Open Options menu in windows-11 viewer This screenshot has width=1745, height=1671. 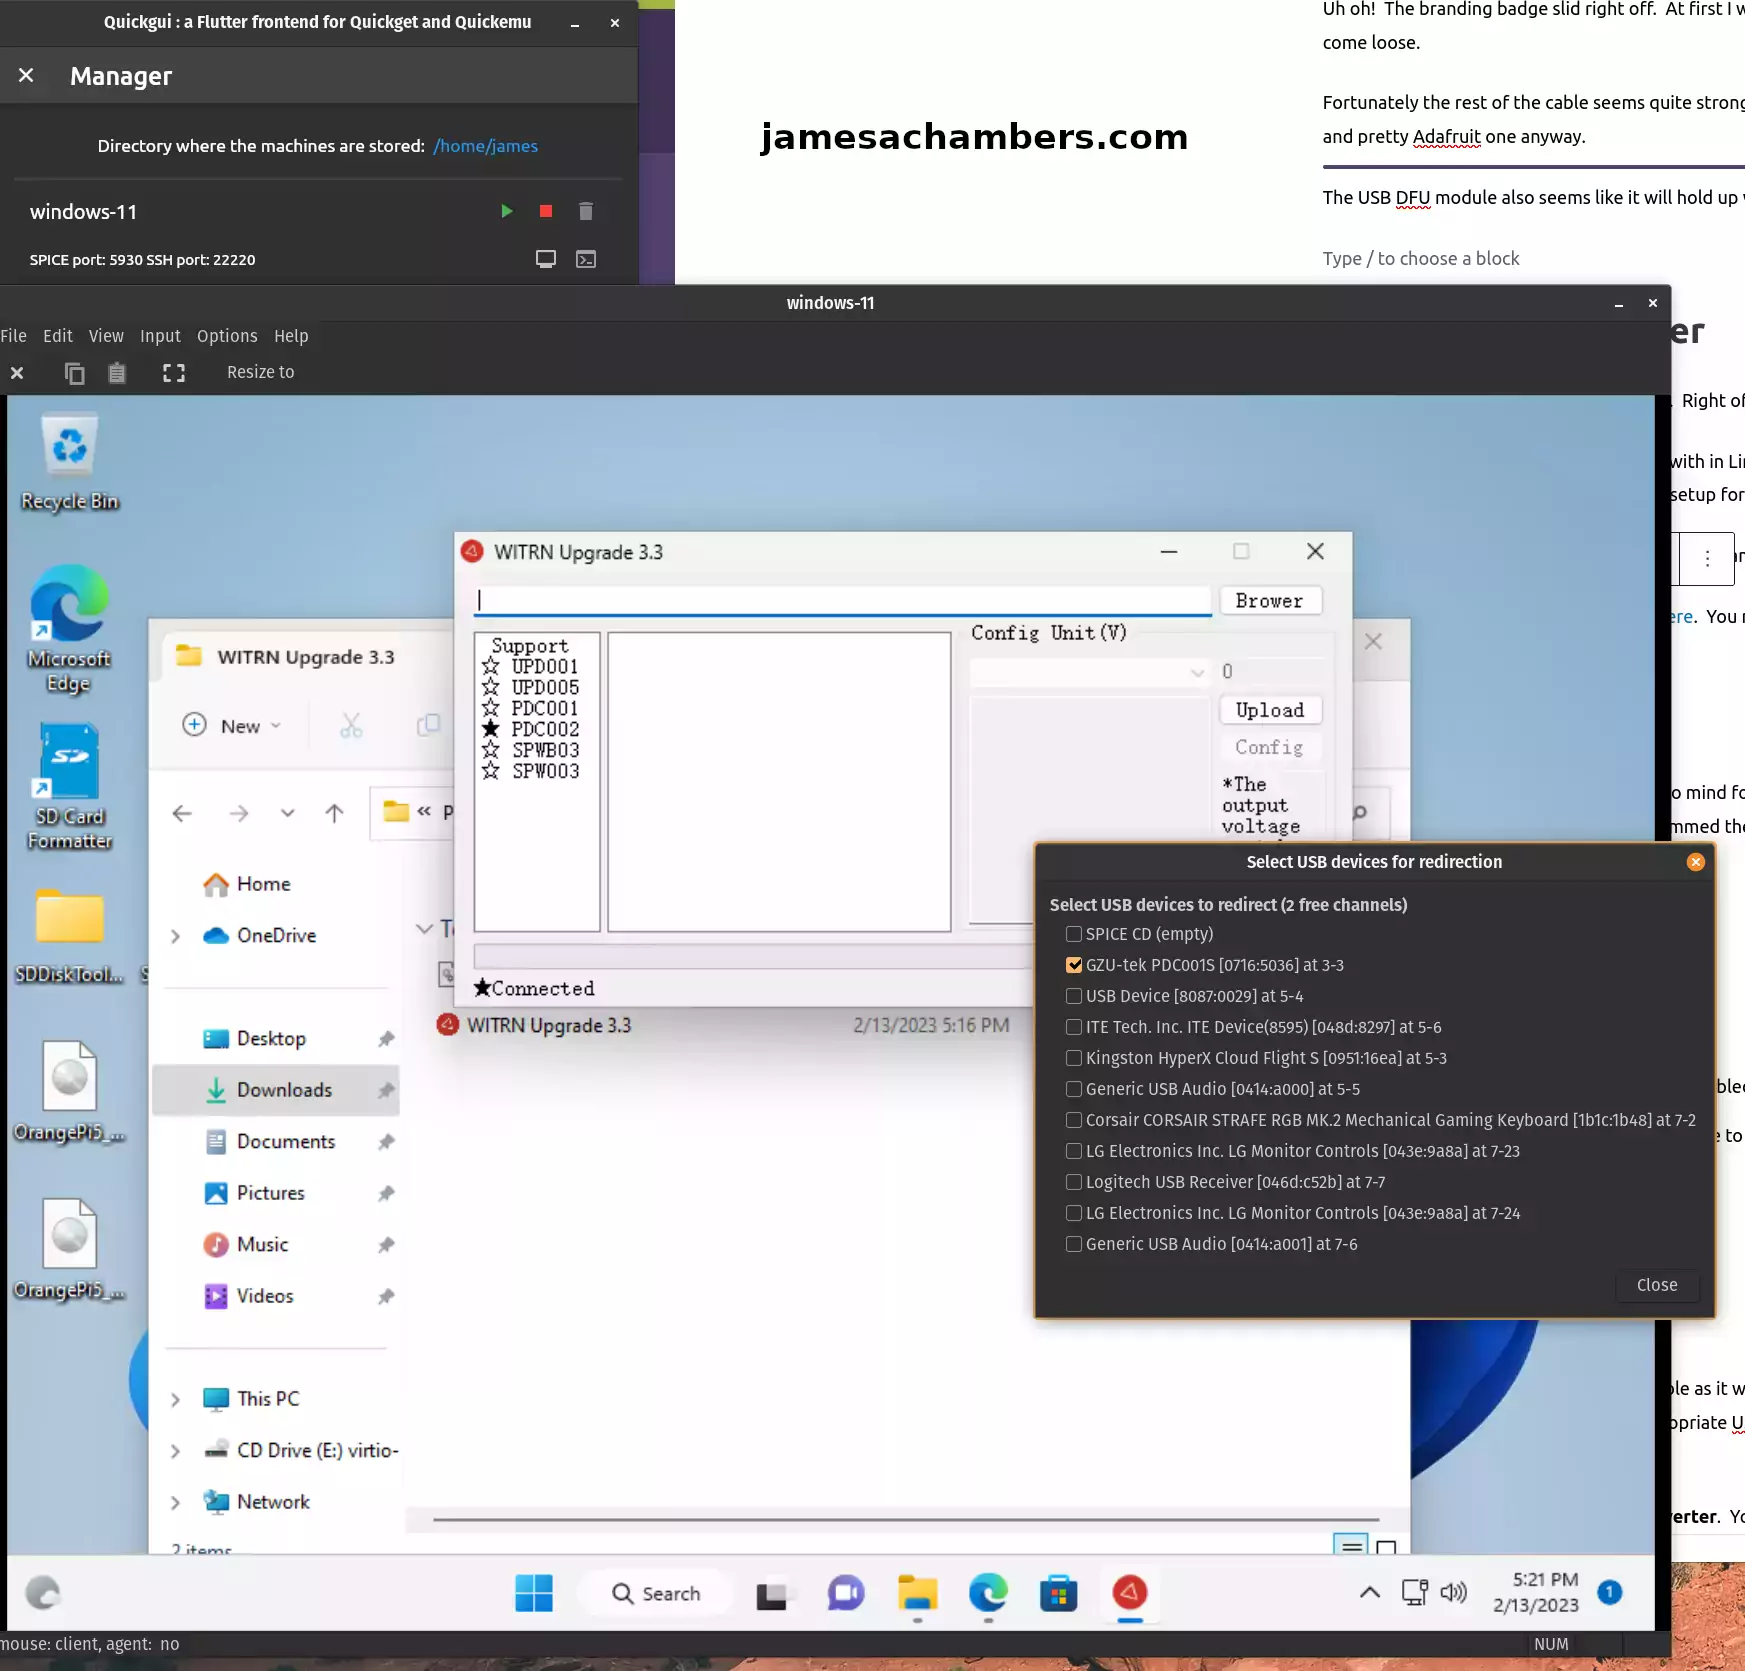[x=227, y=336]
